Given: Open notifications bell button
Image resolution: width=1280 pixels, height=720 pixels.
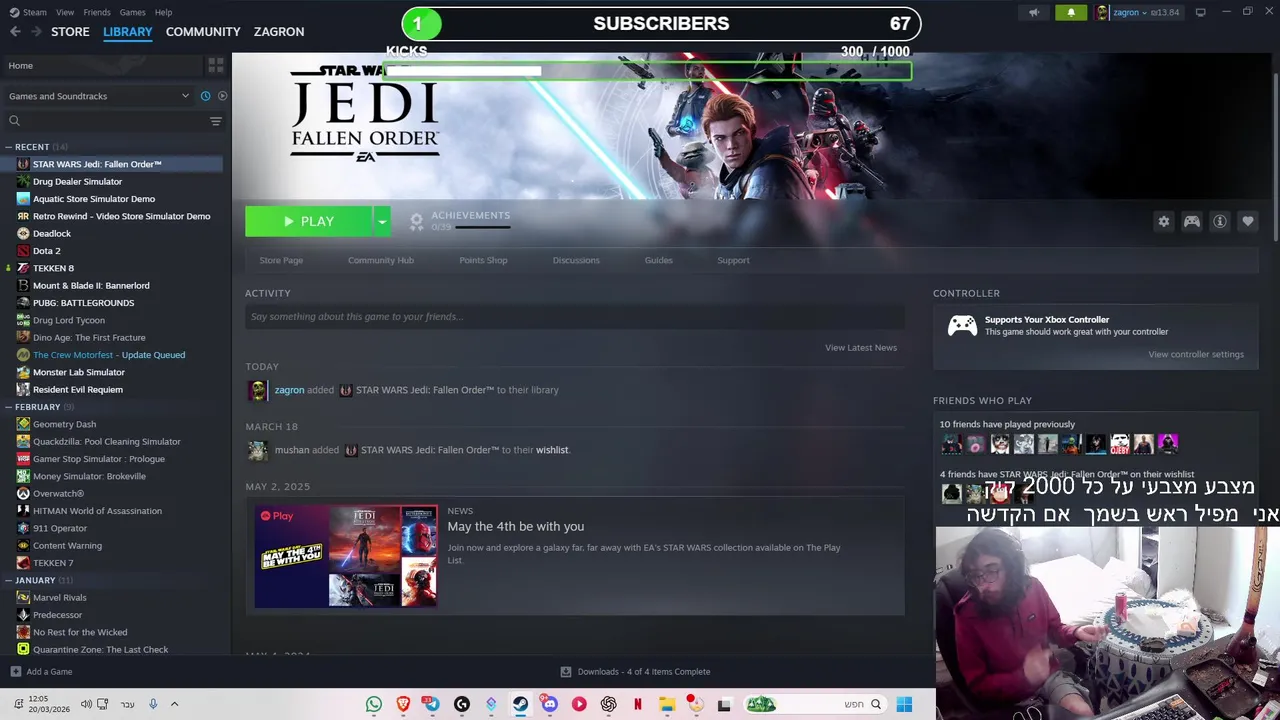Looking at the screenshot, I should click(1071, 13).
